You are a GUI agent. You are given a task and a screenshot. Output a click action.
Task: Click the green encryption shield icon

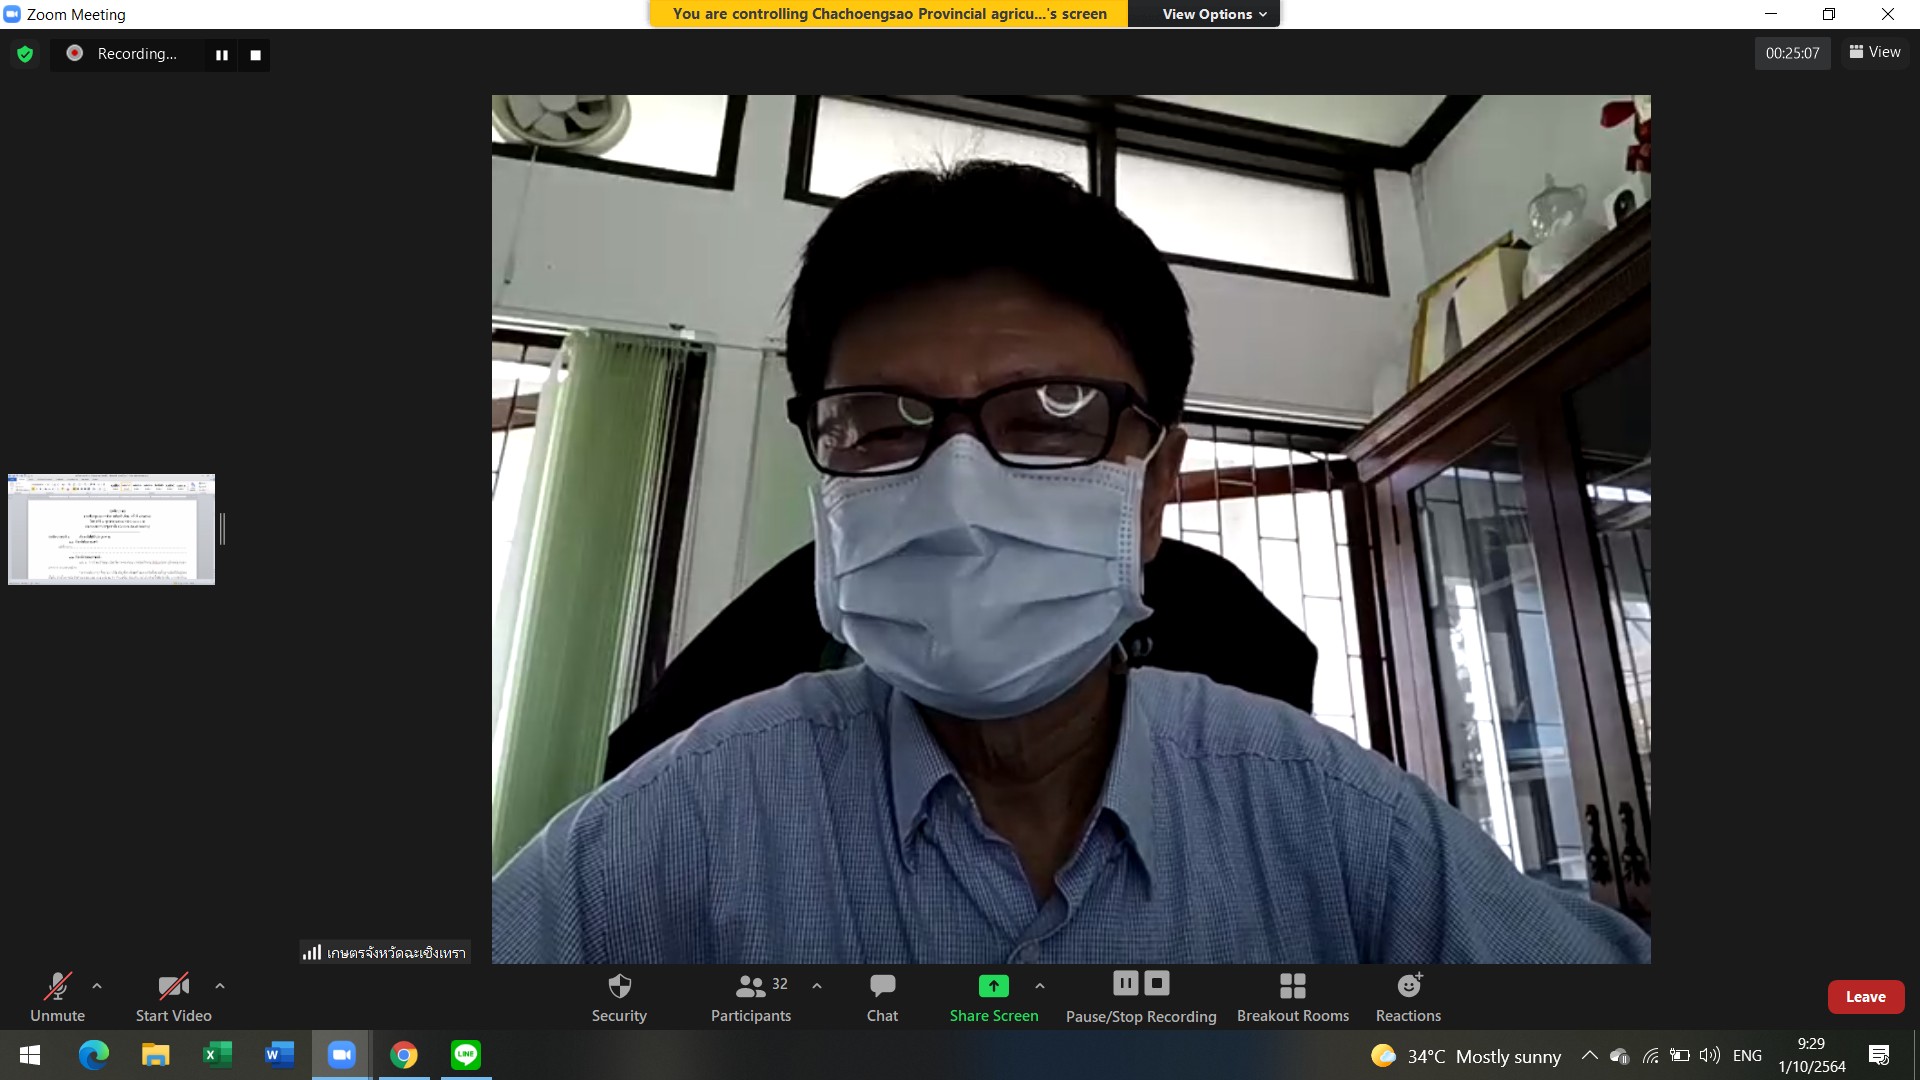pyautogui.click(x=25, y=54)
